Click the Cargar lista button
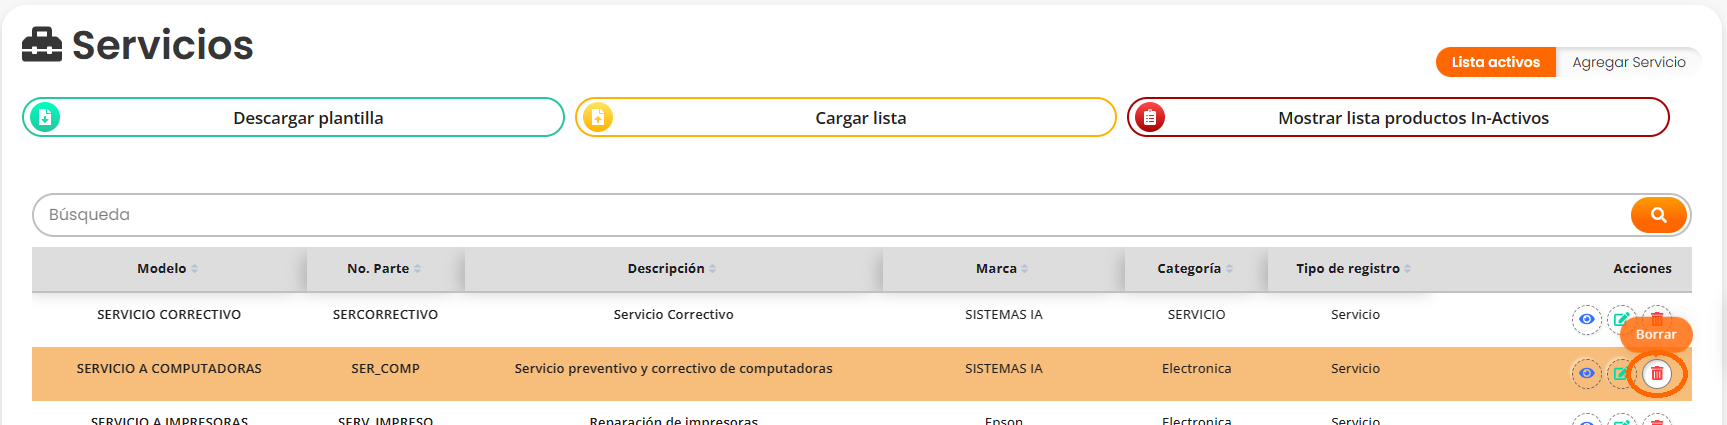The height and width of the screenshot is (425, 1727). click(860, 118)
